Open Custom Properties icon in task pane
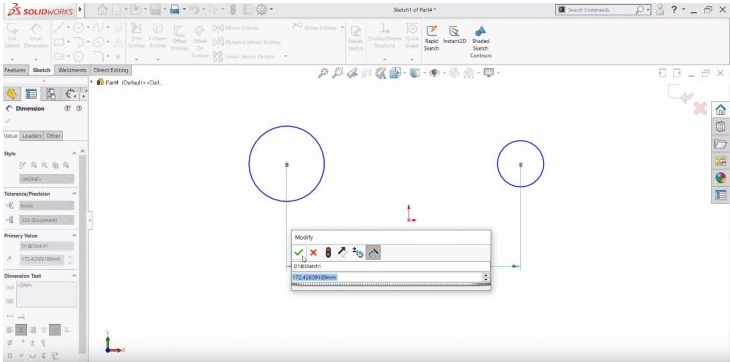Viewport: 730px width, 362px height. 720,195
